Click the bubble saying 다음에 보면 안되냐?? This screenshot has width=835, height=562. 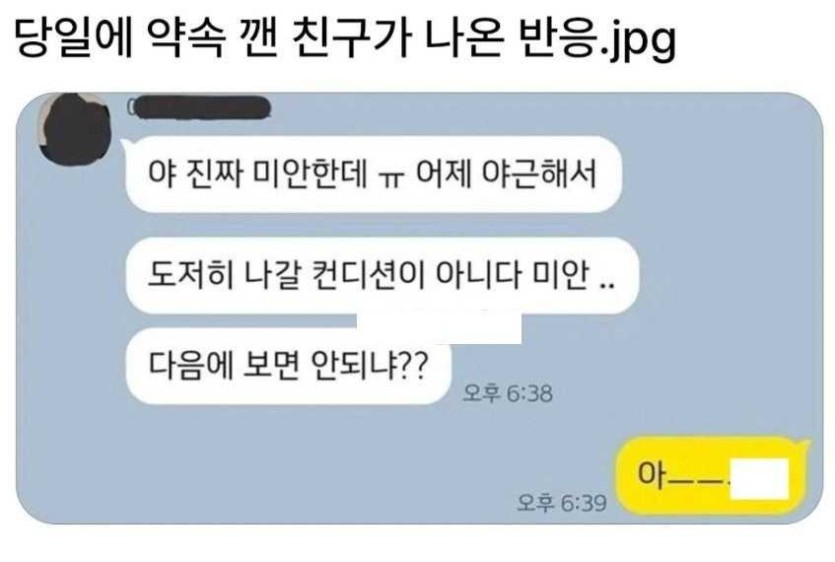[288, 366]
